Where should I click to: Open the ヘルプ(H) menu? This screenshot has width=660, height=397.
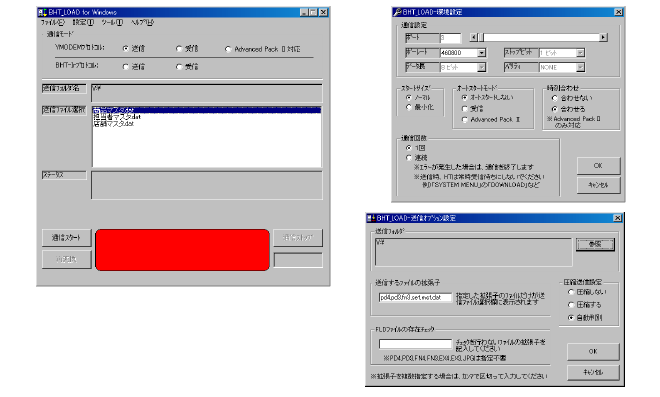tap(142, 22)
